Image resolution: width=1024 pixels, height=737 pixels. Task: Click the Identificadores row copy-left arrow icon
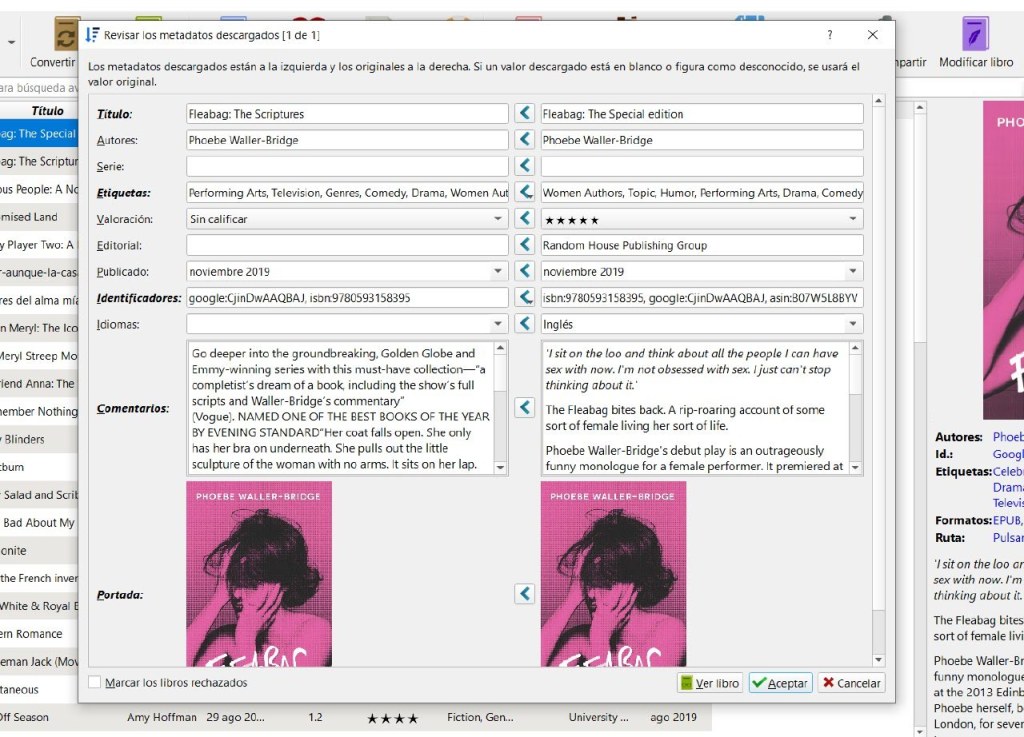click(525, 297)
